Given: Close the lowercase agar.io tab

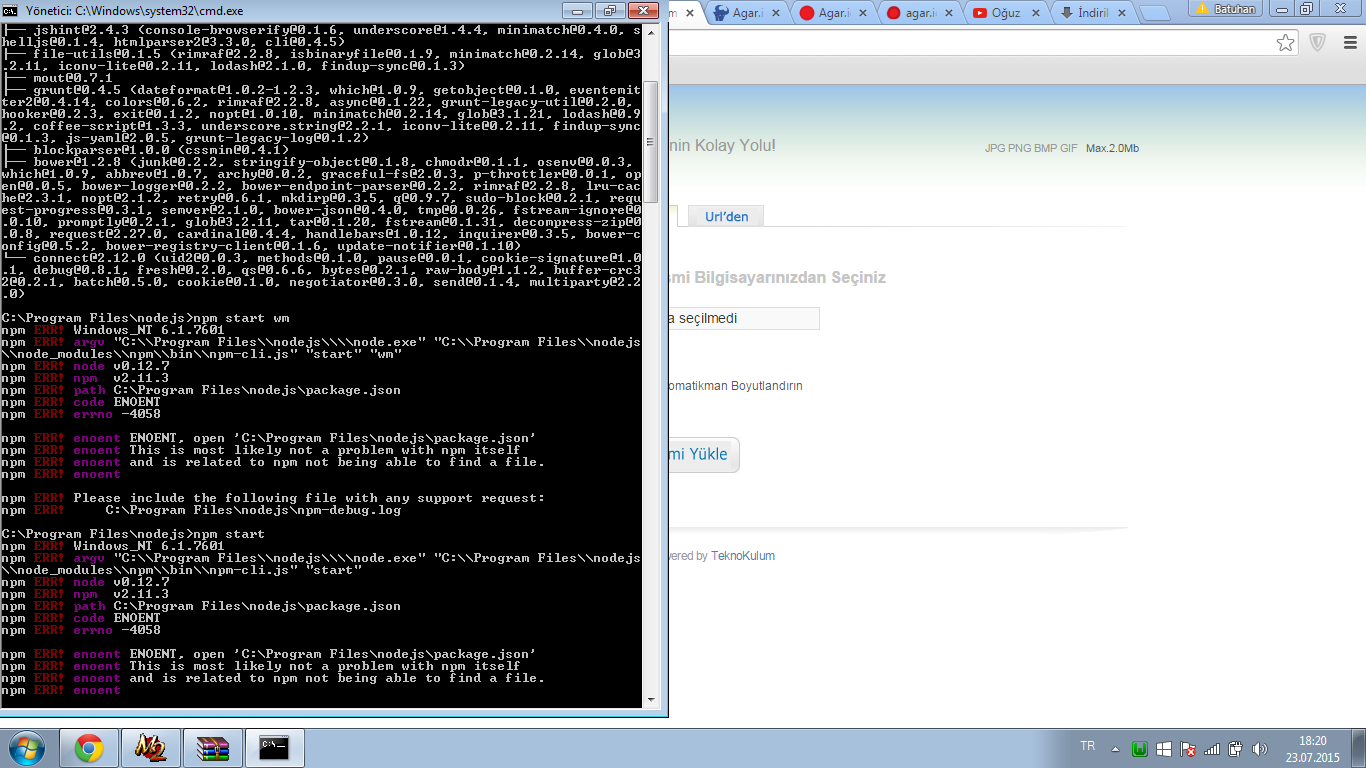Looking at the screenshot, I should click(x=951, y=13).
